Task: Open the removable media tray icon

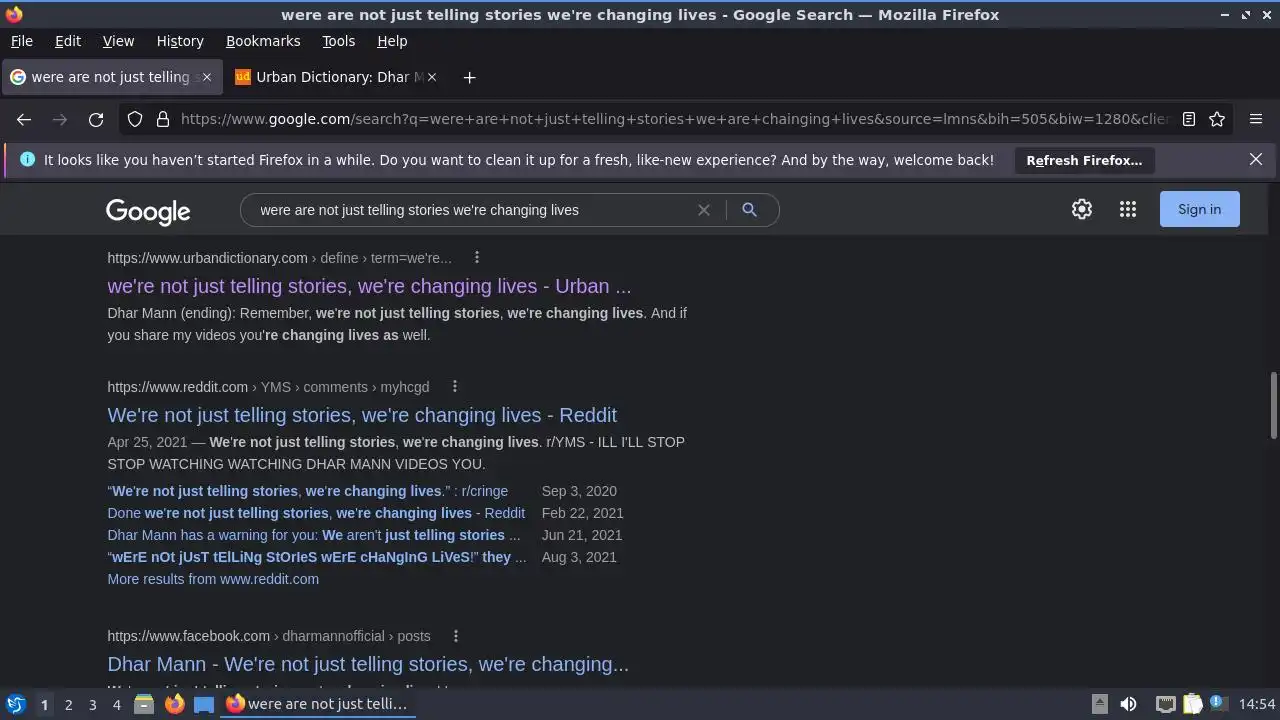Action: (1099, 704)
